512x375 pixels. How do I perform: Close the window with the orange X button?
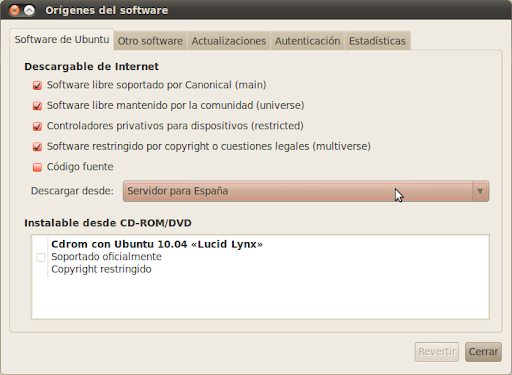14,10
